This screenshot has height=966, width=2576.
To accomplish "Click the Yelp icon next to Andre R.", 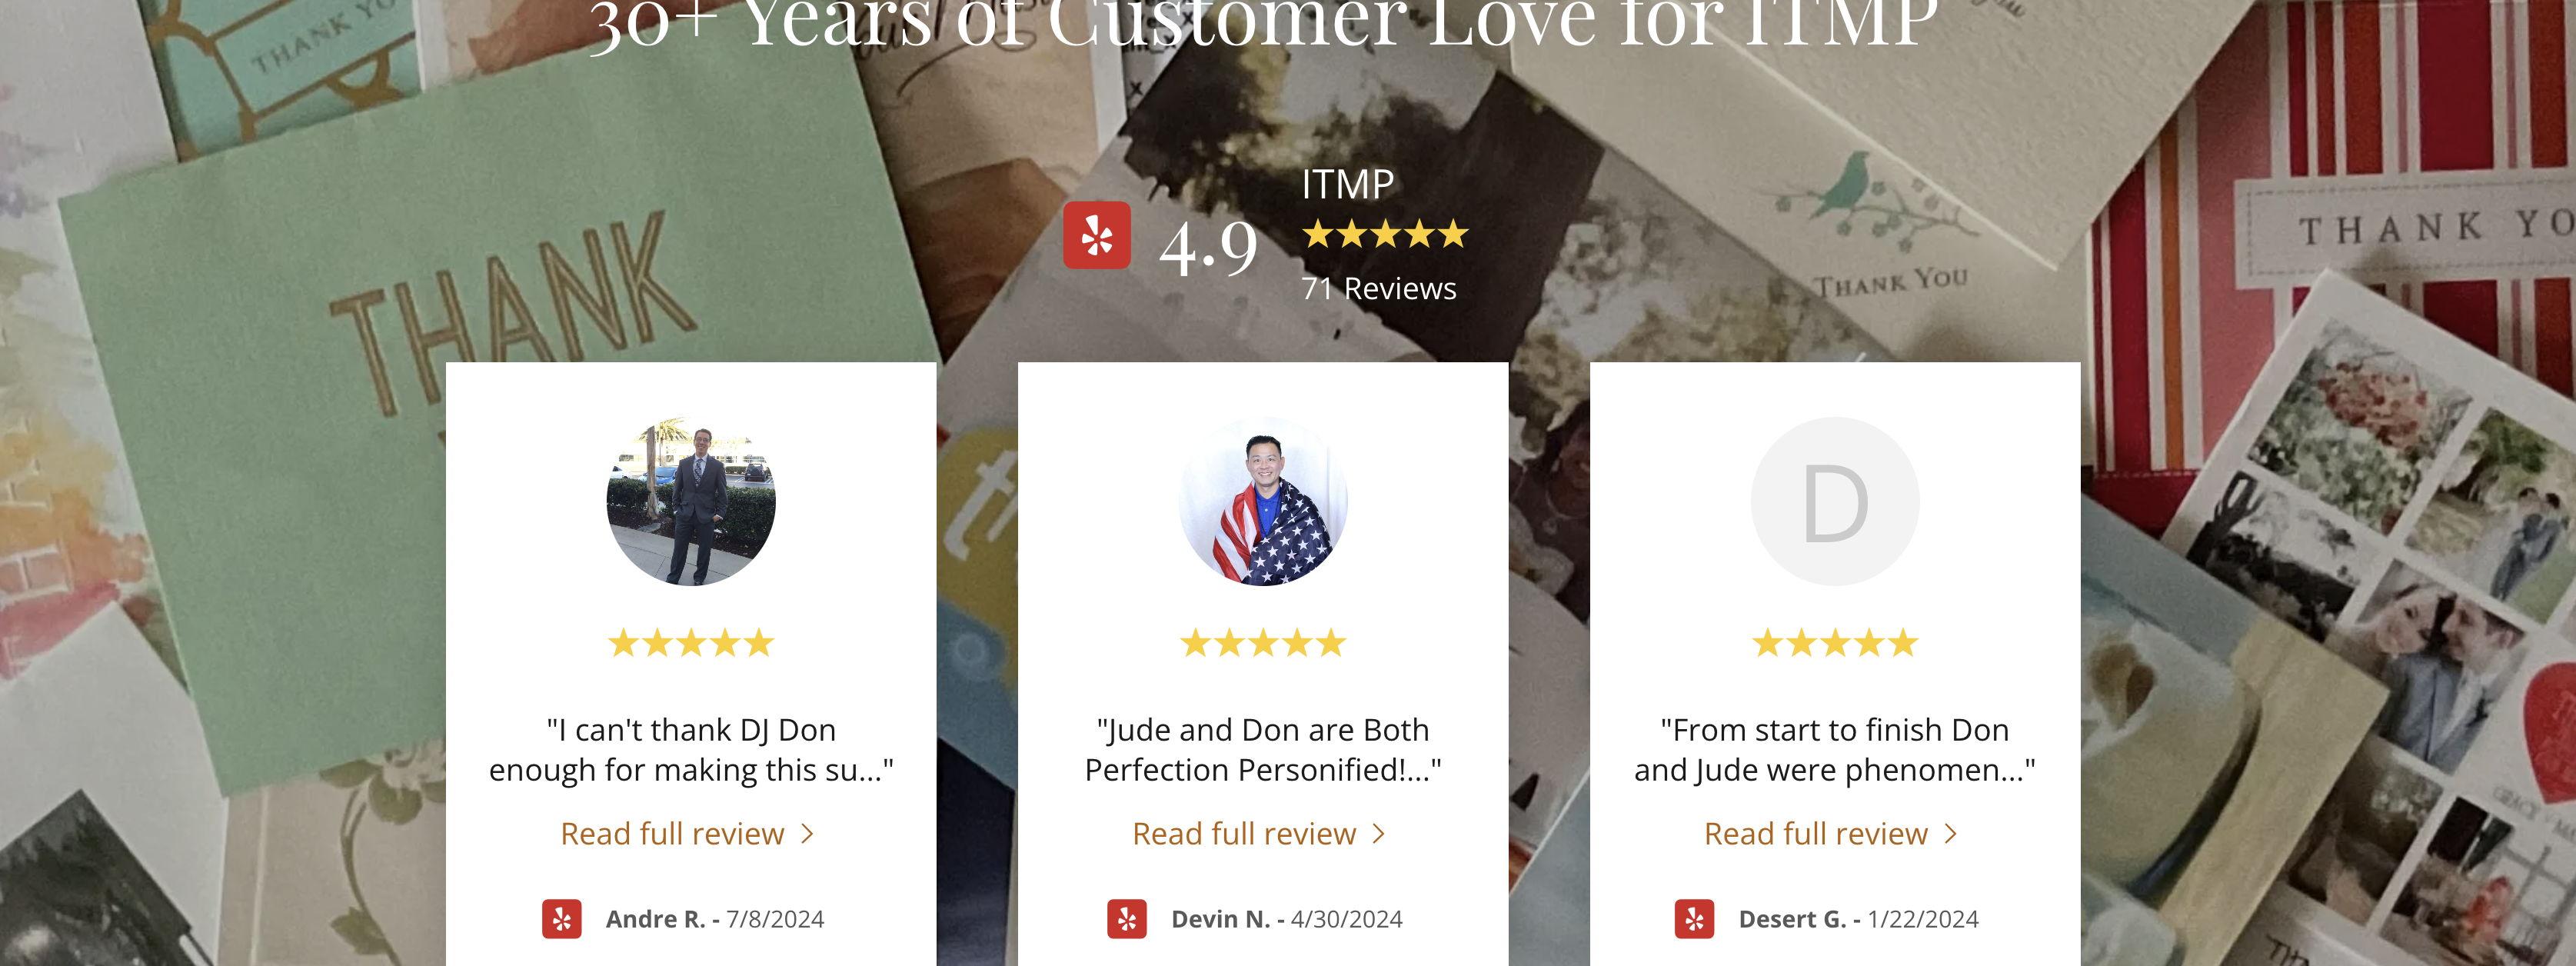I will [562, 919].
